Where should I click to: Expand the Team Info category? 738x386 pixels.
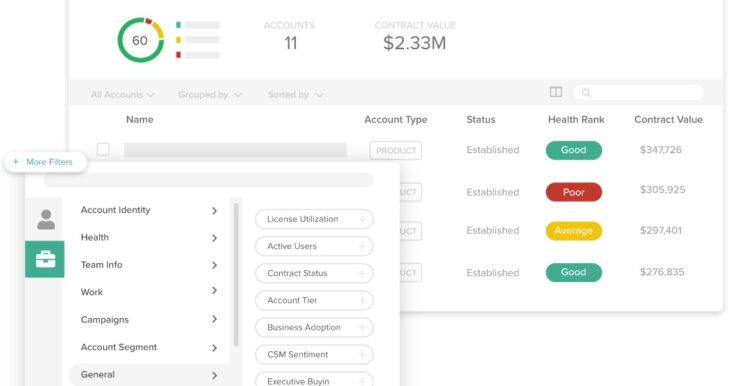pyautogui.click(x=149, y=265)
